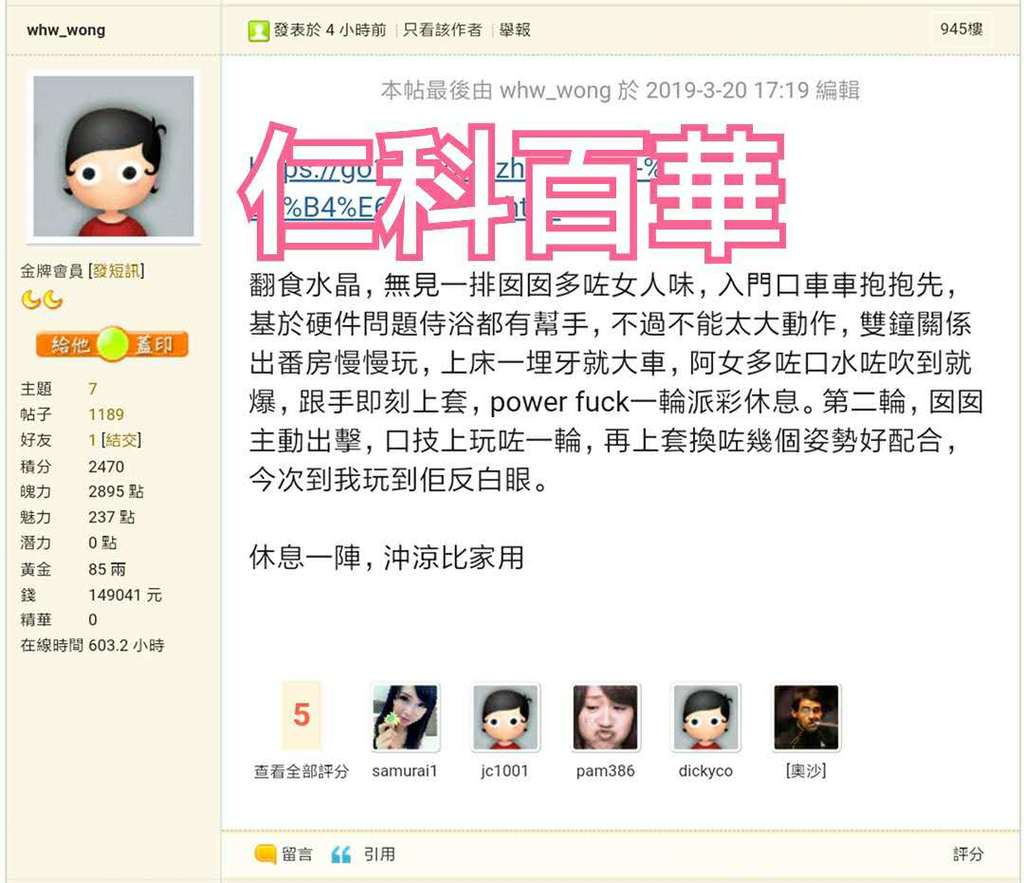Open the jc1001 rater username

point(504,771)
